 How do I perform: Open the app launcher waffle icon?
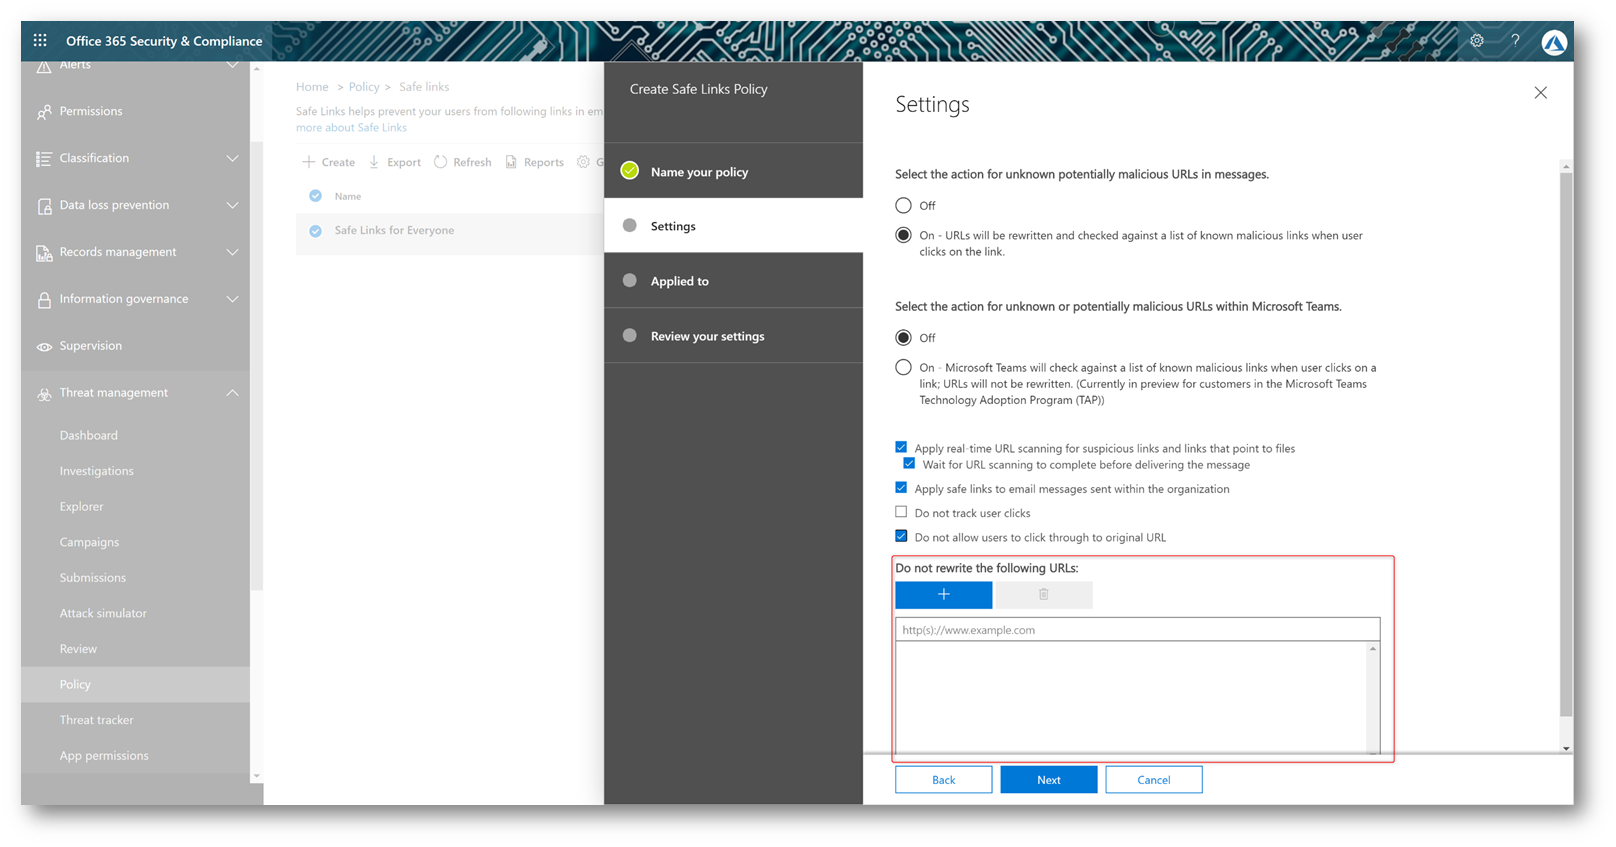(x=40, y=40)
